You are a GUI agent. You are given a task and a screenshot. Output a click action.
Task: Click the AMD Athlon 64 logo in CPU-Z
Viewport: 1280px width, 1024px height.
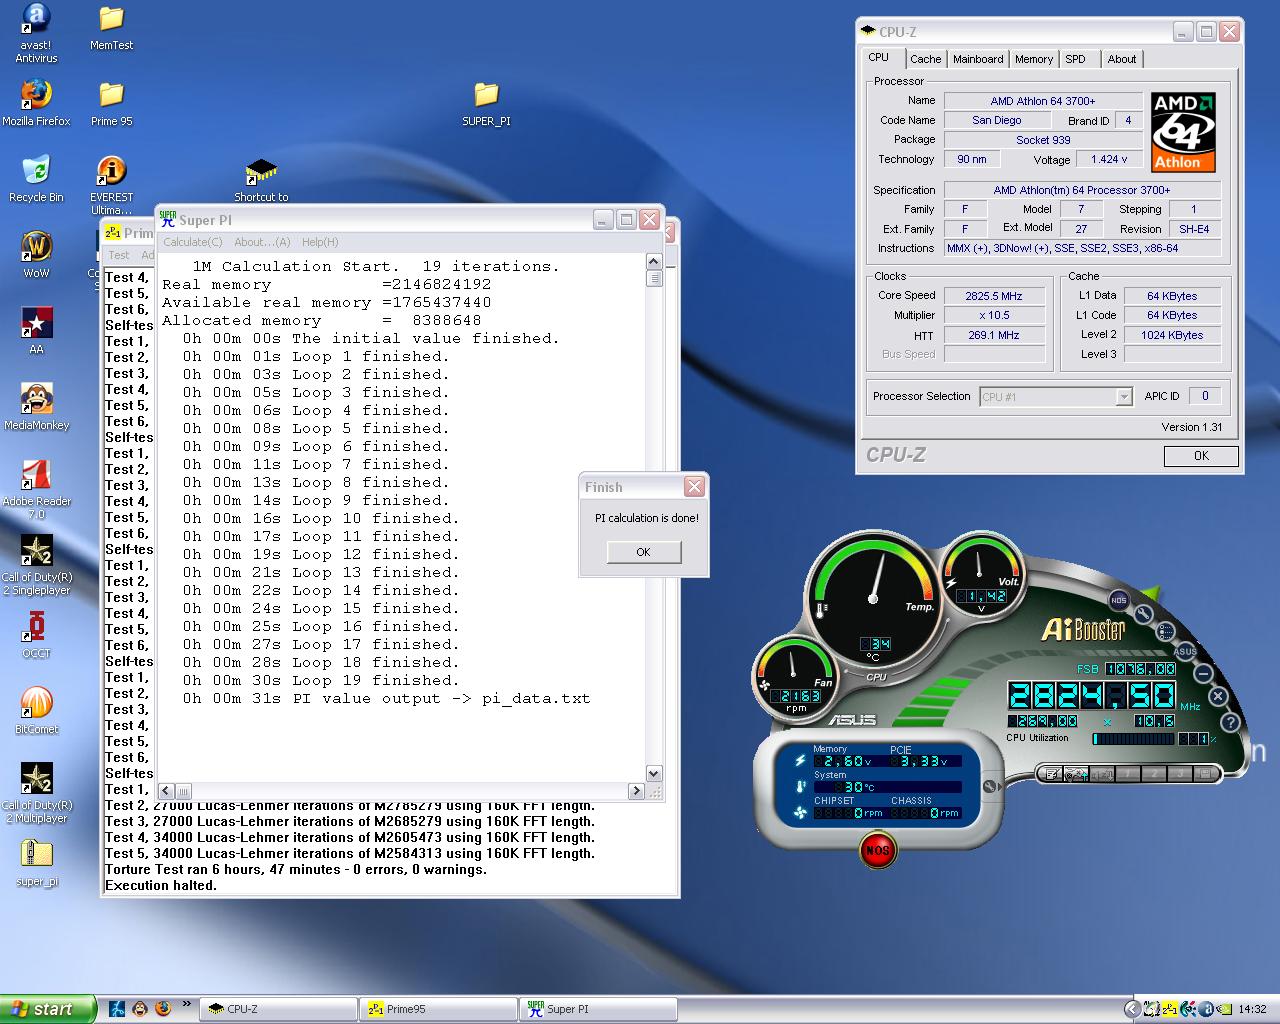[1183, 133]
